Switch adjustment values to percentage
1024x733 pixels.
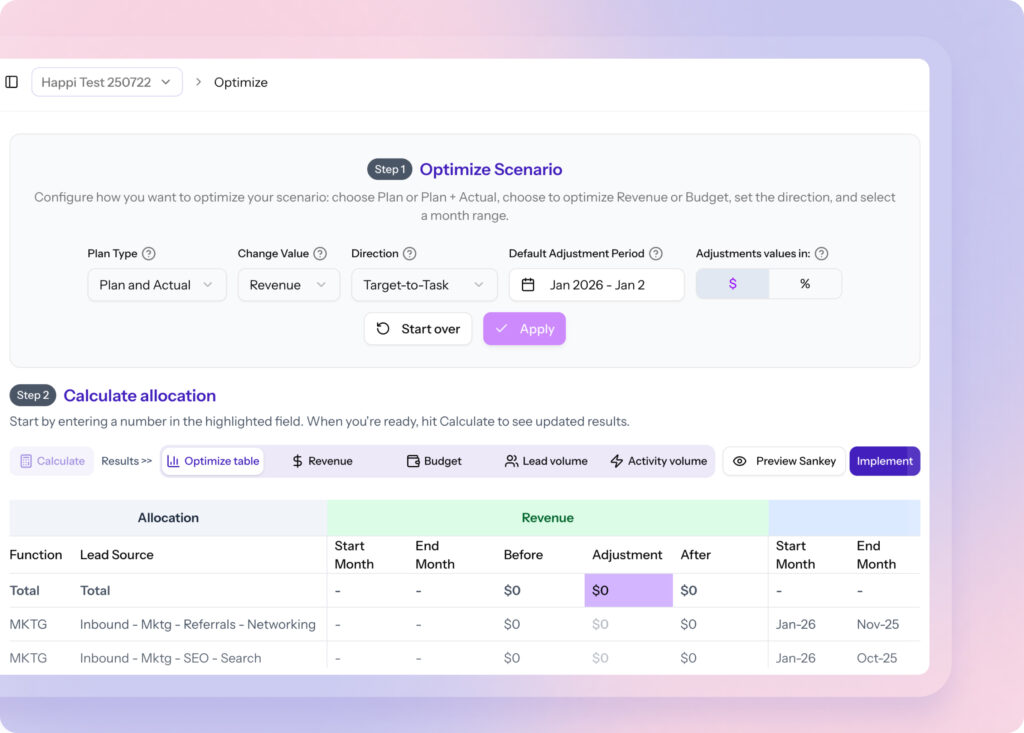pos(805,284)
